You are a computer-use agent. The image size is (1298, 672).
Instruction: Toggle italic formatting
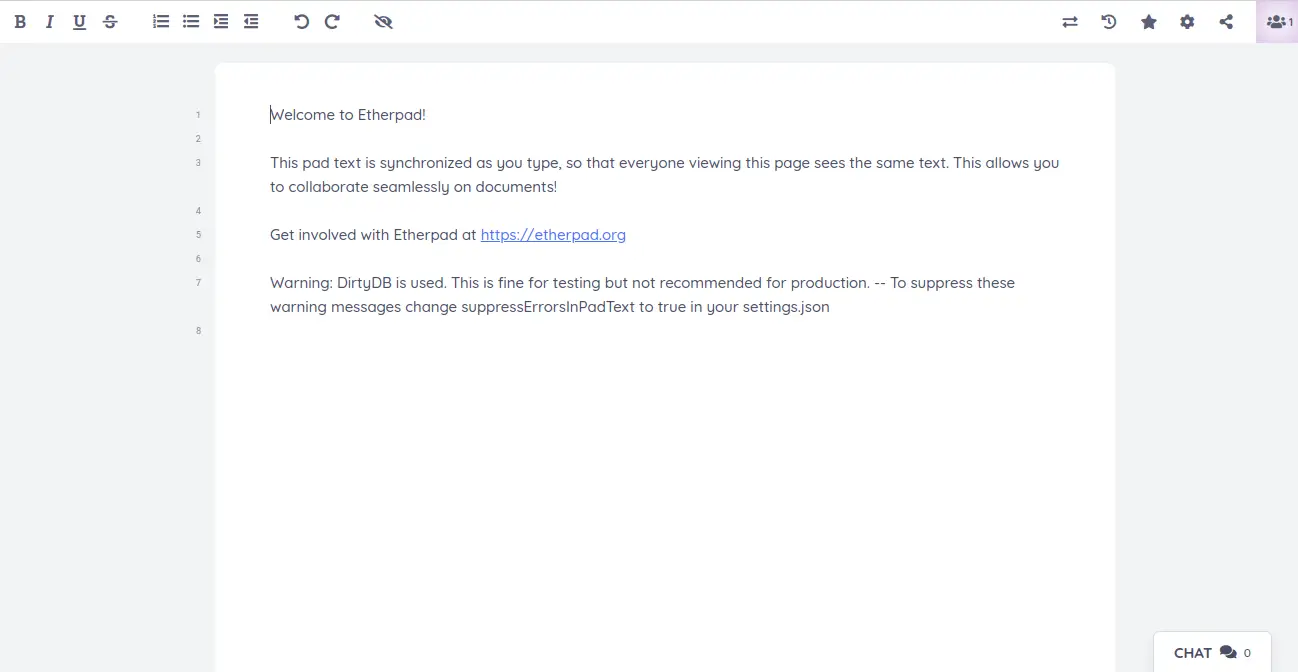pyautogui.click(x=49, y=21)
